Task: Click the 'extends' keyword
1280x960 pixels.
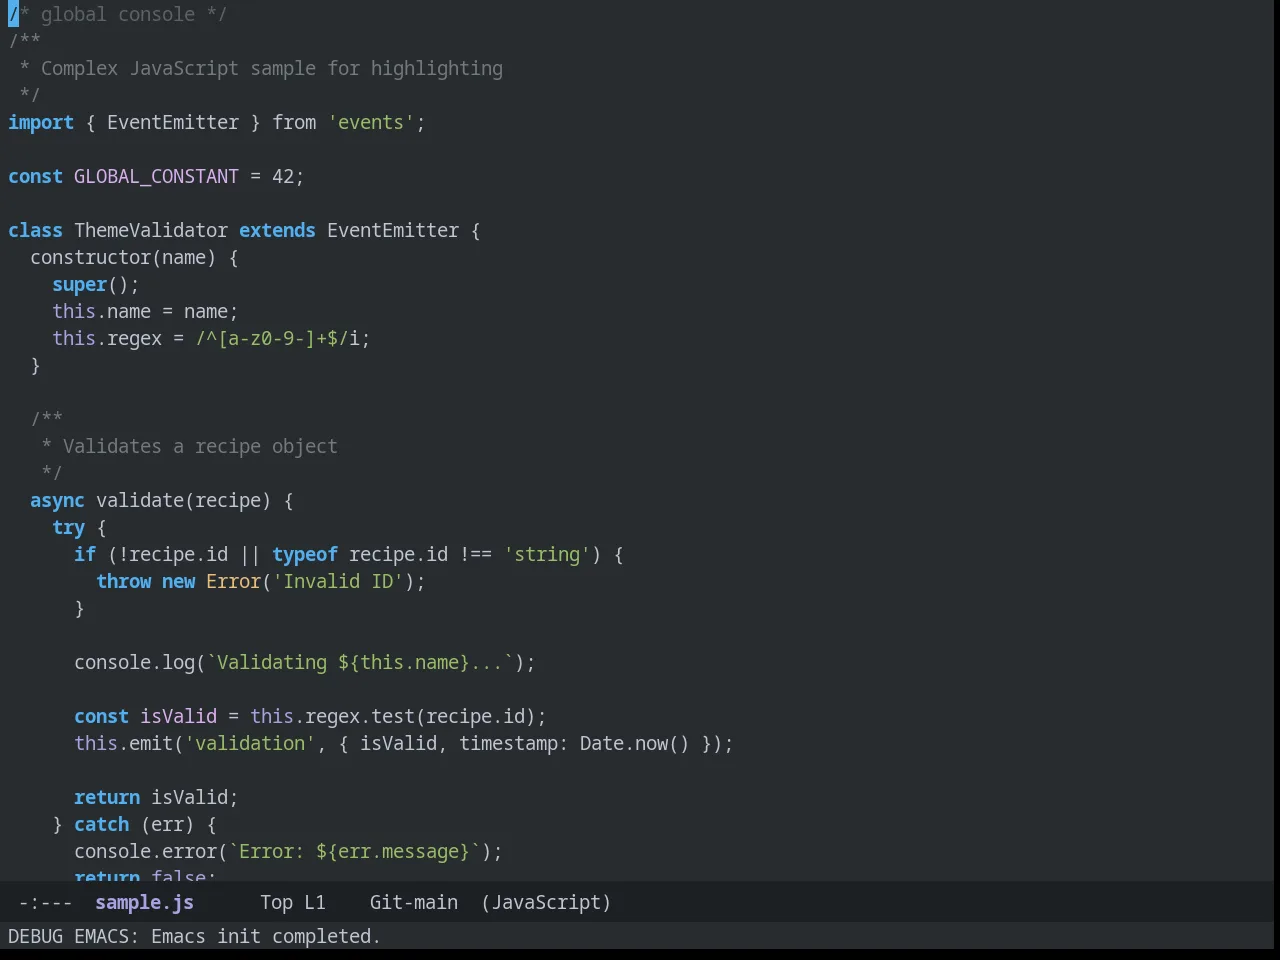Action: [277, 230]
